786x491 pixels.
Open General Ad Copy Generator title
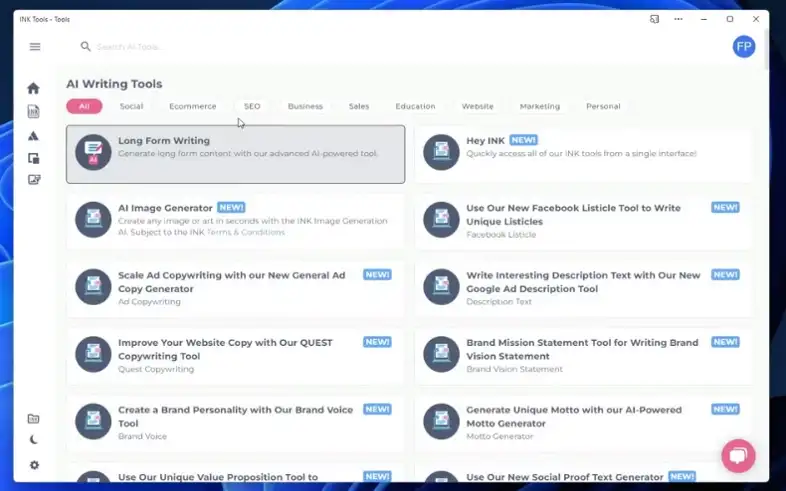click(232, 282)
